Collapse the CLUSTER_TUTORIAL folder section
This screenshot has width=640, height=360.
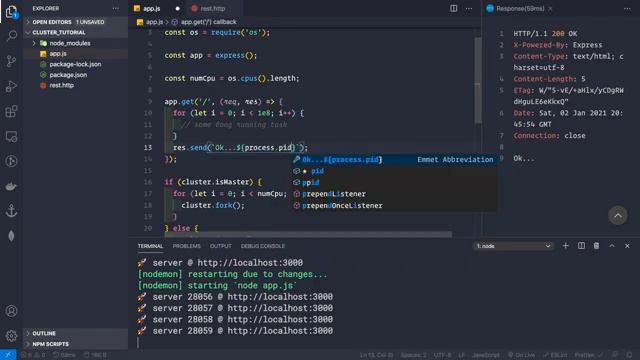point(76,33)
